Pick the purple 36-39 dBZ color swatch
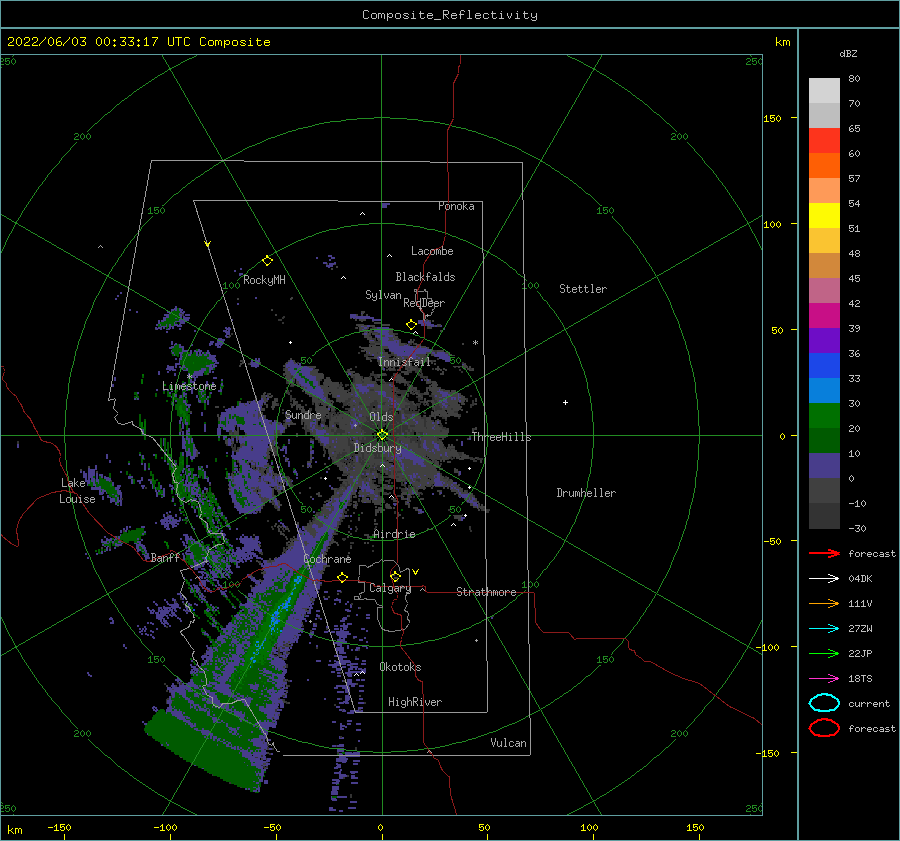Screen dimensions: 900x841 coord(824,341)
